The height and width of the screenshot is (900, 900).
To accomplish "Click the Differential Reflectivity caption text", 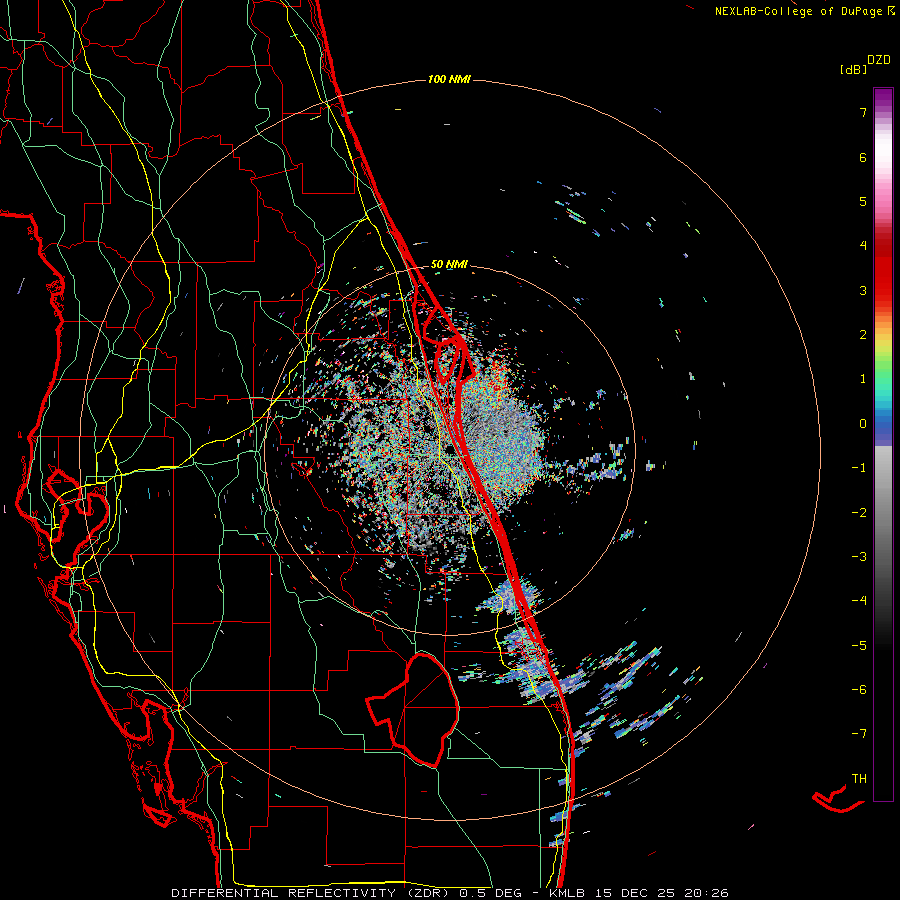I will click(x=449, y=893).
